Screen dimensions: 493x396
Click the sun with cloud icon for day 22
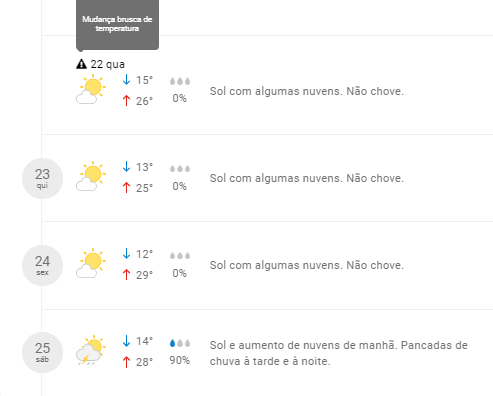point(91,89)
